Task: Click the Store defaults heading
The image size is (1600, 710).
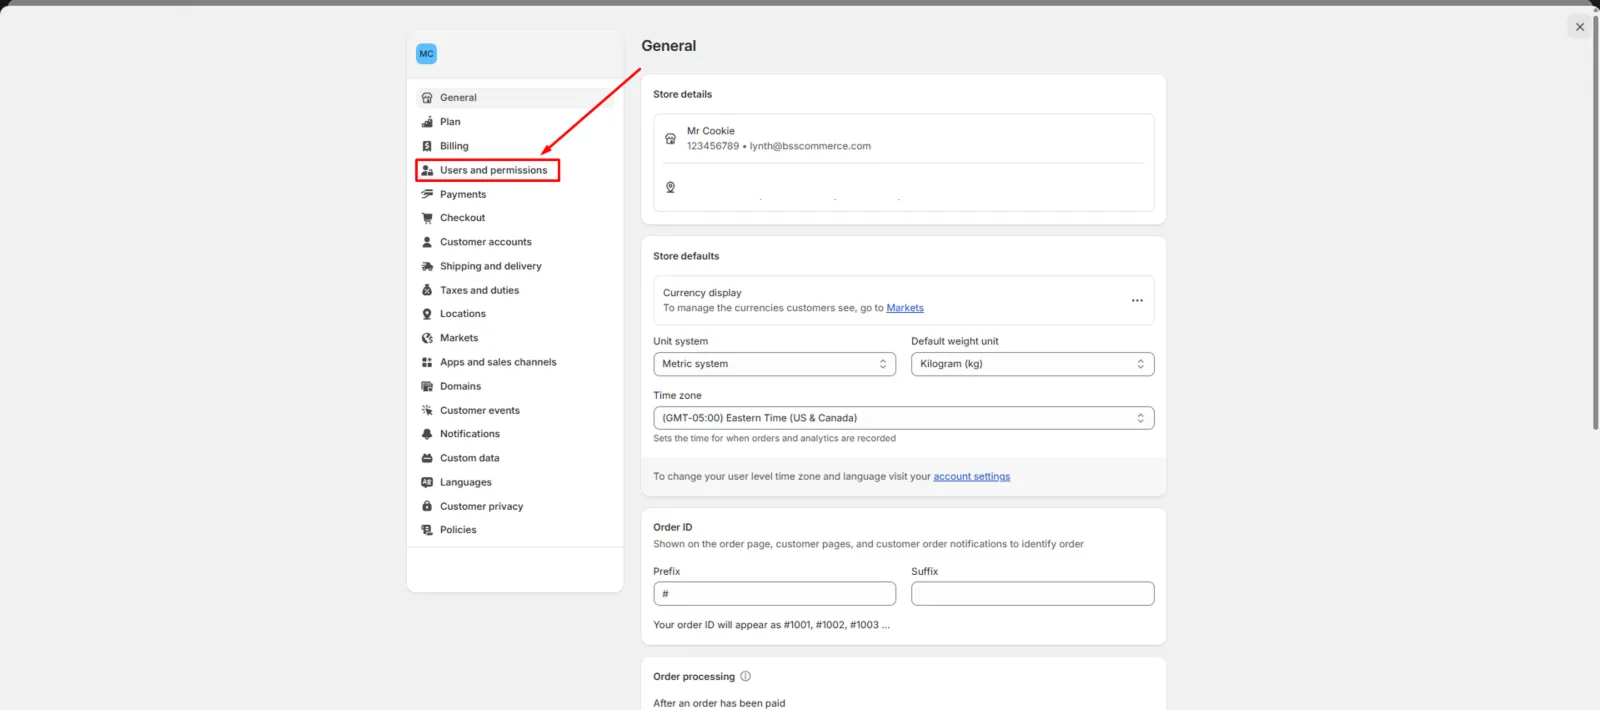Action: coord(686,256)
